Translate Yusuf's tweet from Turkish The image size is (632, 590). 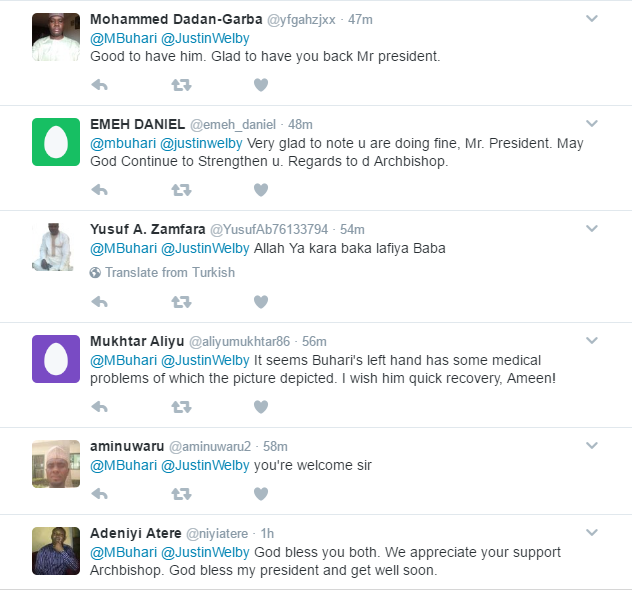coord(170,272)
